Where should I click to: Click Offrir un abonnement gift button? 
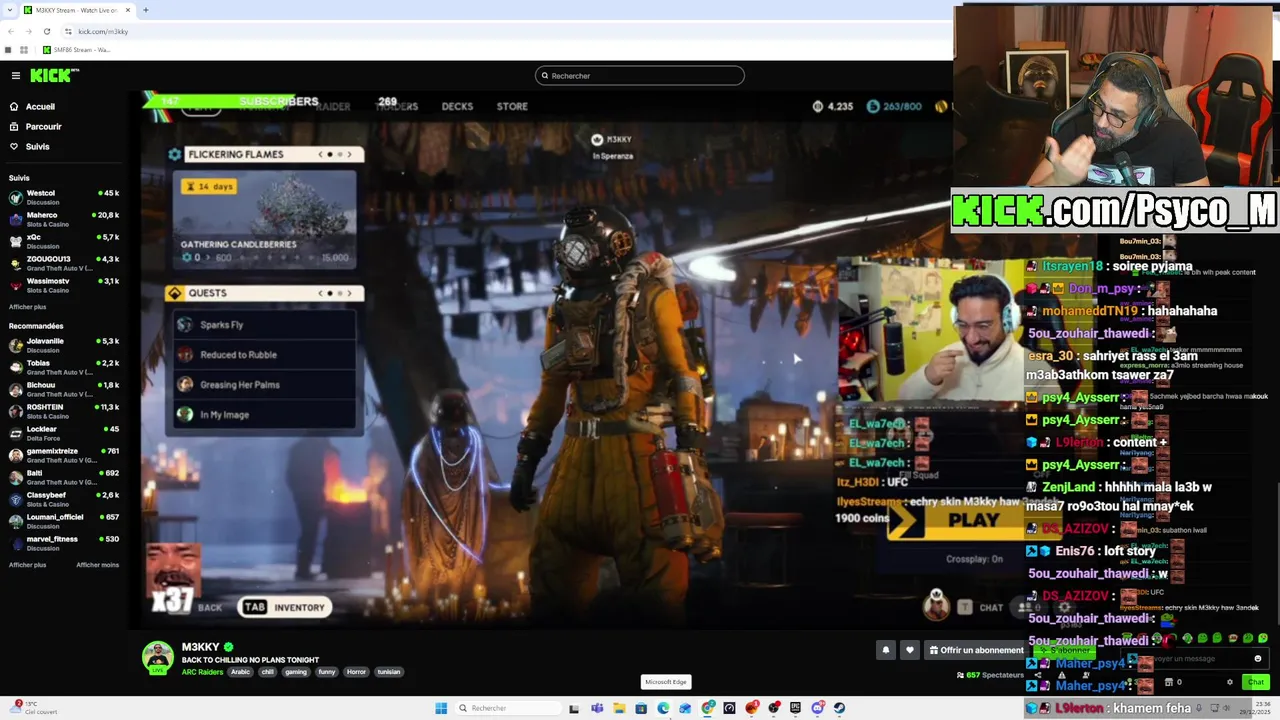click(x=976, y=650)
